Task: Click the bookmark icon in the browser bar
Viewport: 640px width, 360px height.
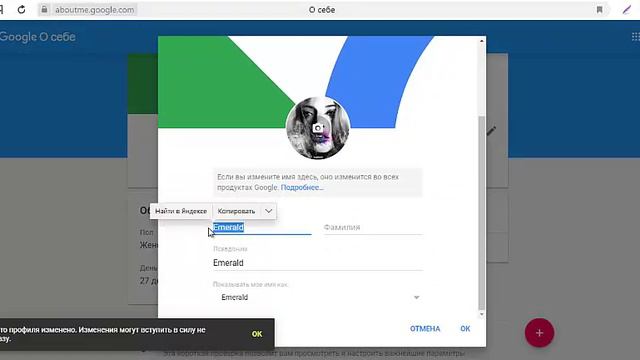Action: [599, 9]
